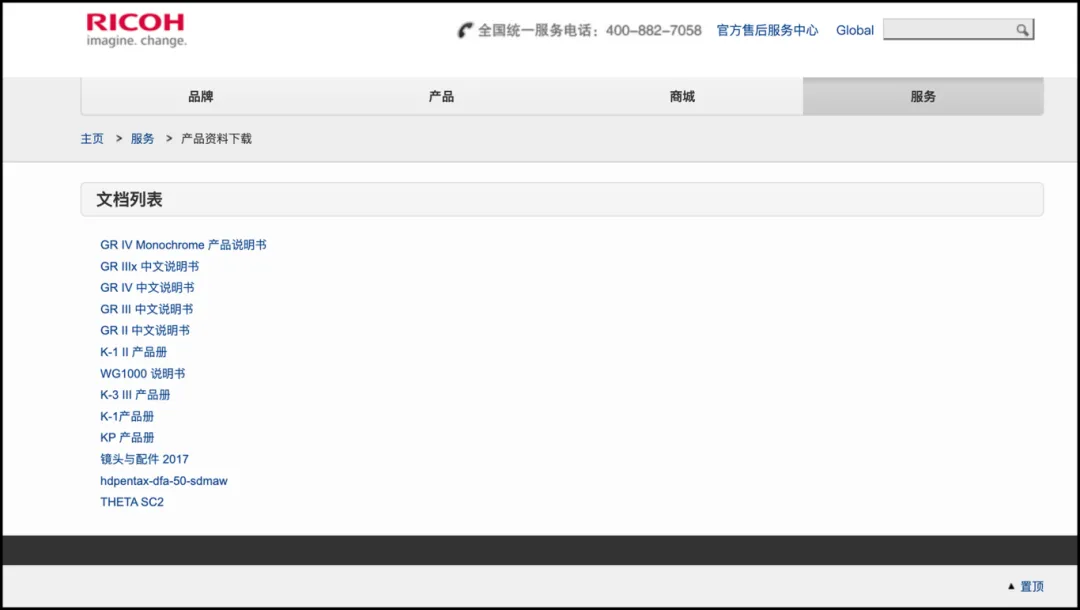Click the RICOH imagine. change. logo

[136, 30]
